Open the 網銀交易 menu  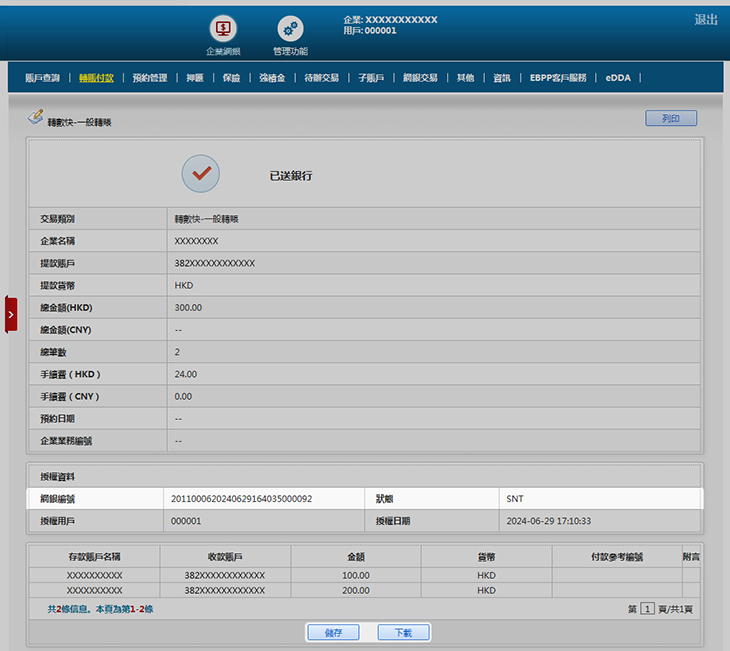[x=420, y=77]
